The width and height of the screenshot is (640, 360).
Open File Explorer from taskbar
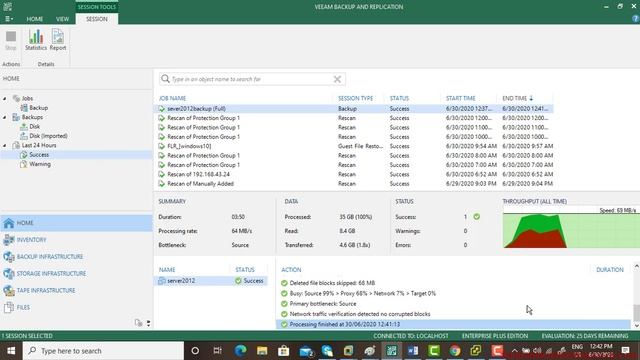[x=262, y=351]
